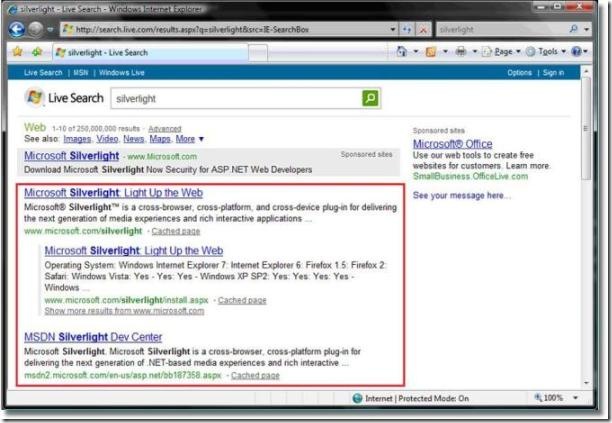Open the Microsoft Office sponsored link
612x423 pixels.
click(452, 144)
